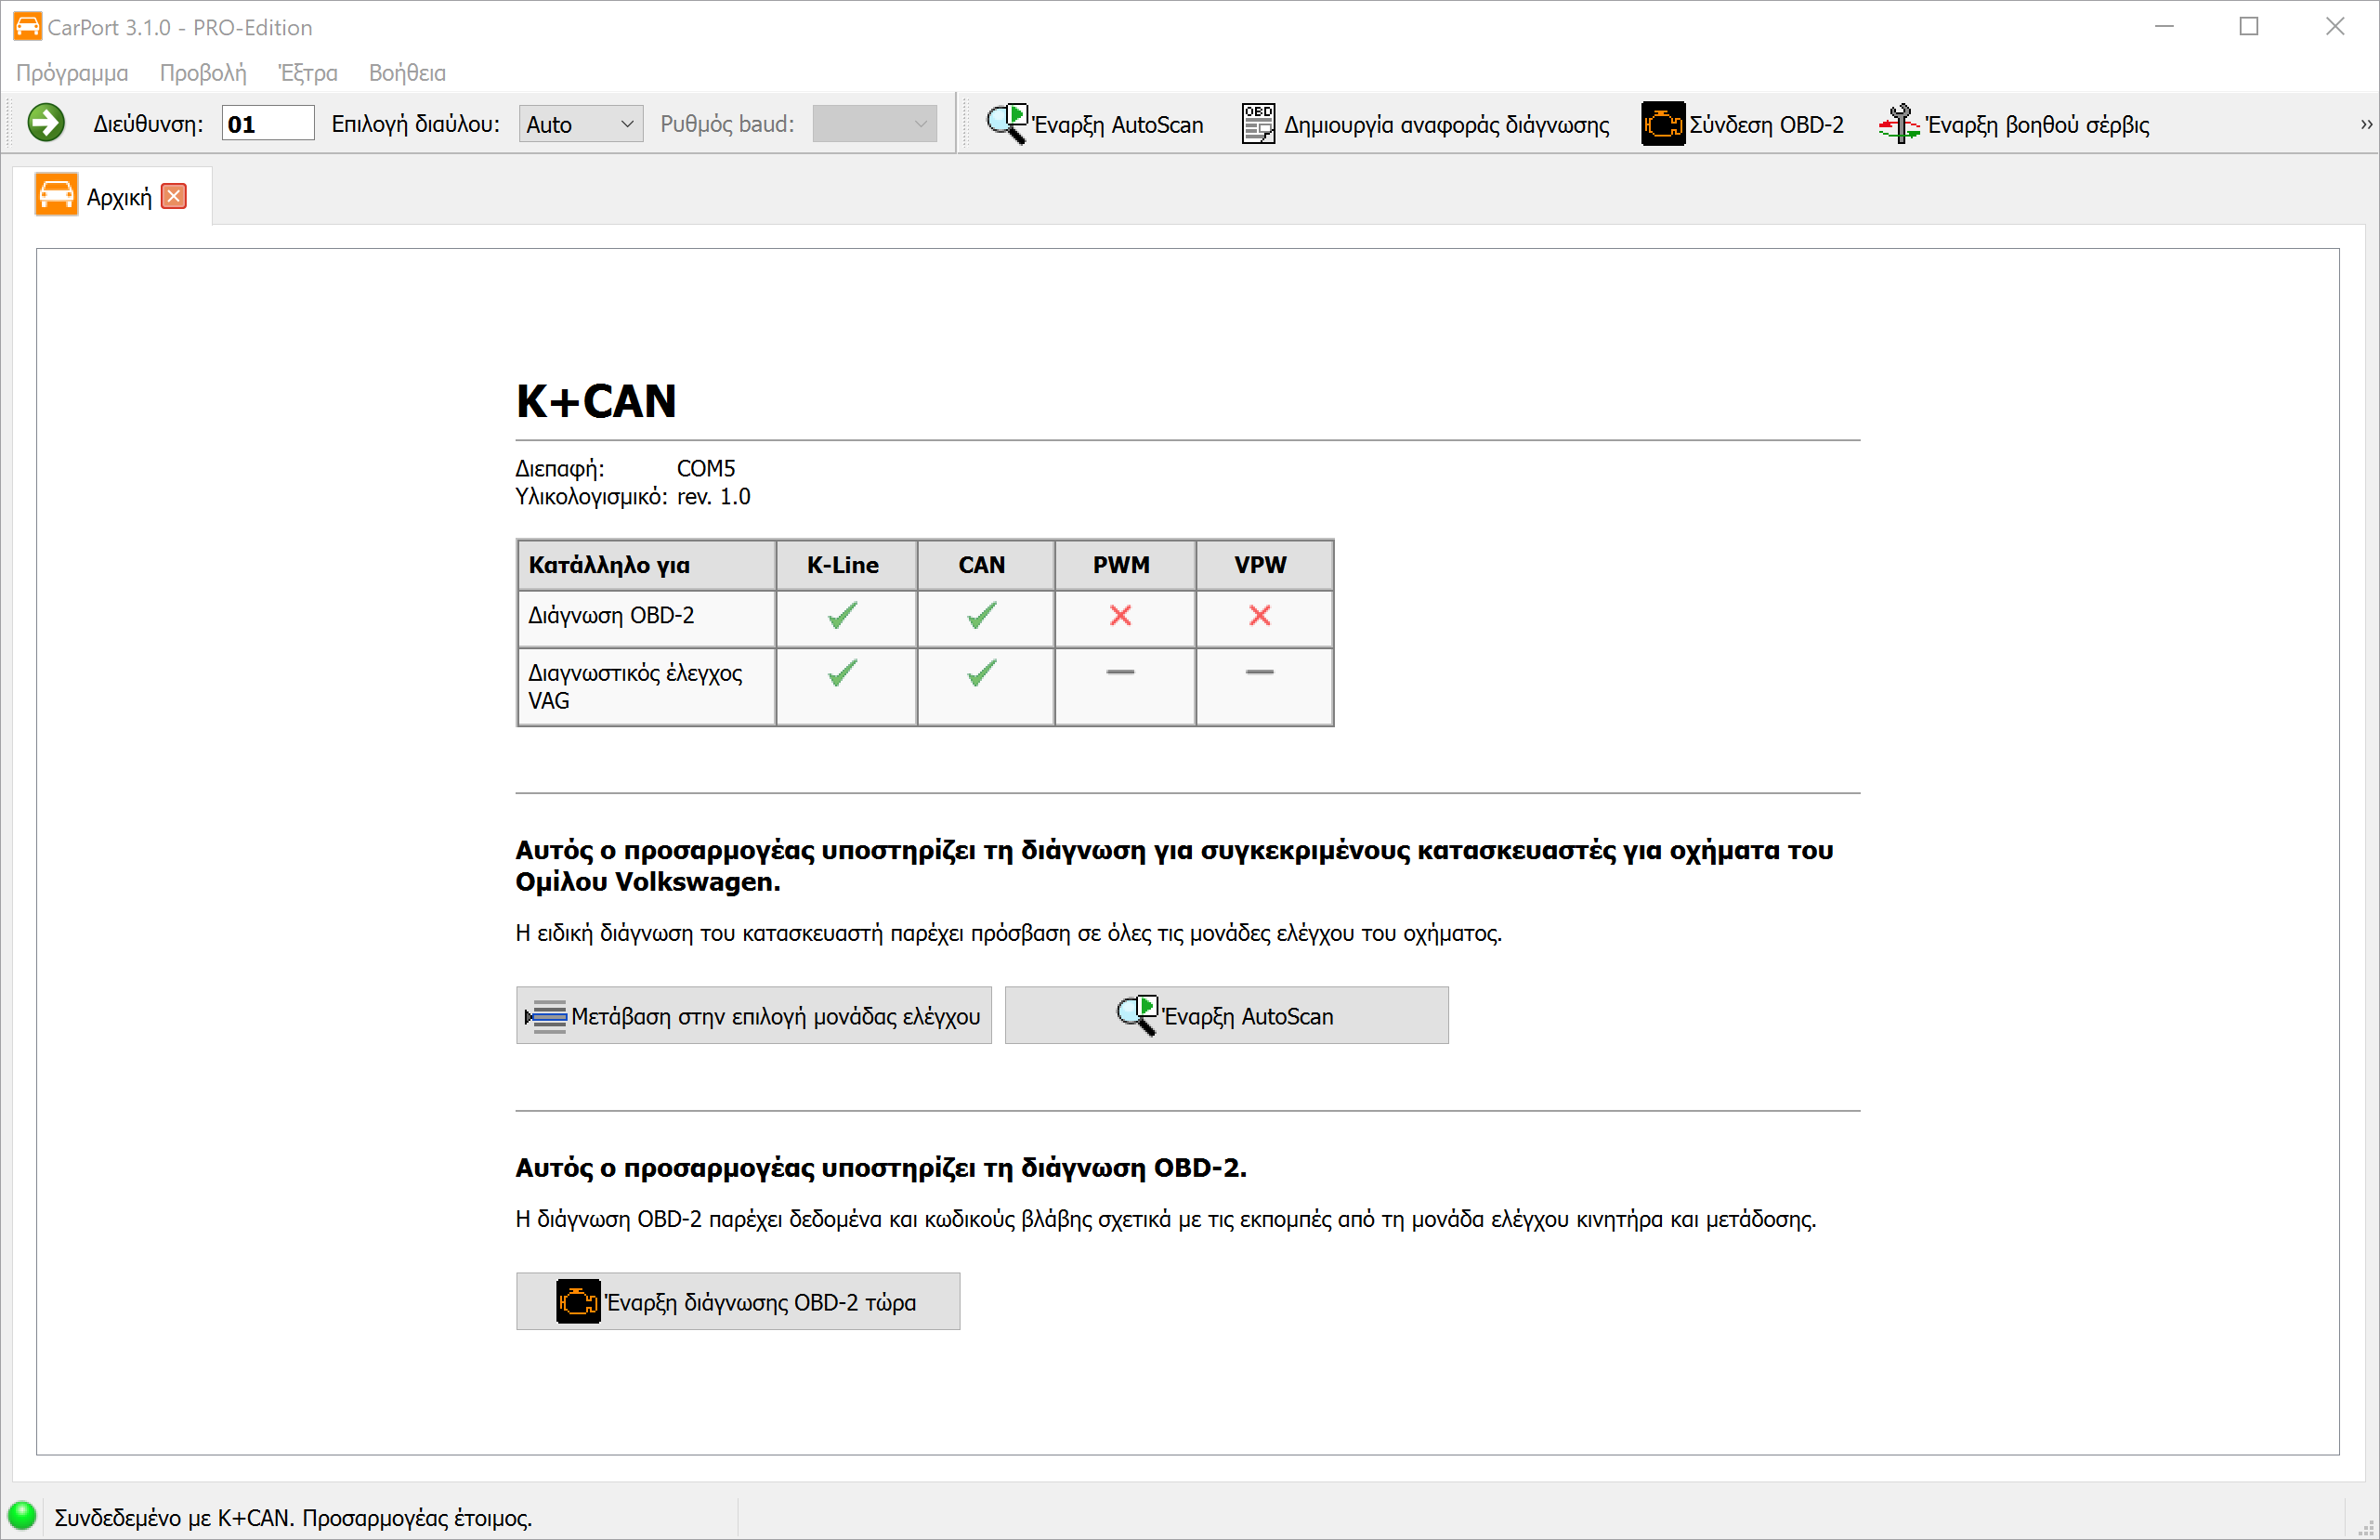Click Σύνδεση OBD-2 engine icon in toolbar
This screenshot has height=1540, width=2380.
tap(1662, 123)
